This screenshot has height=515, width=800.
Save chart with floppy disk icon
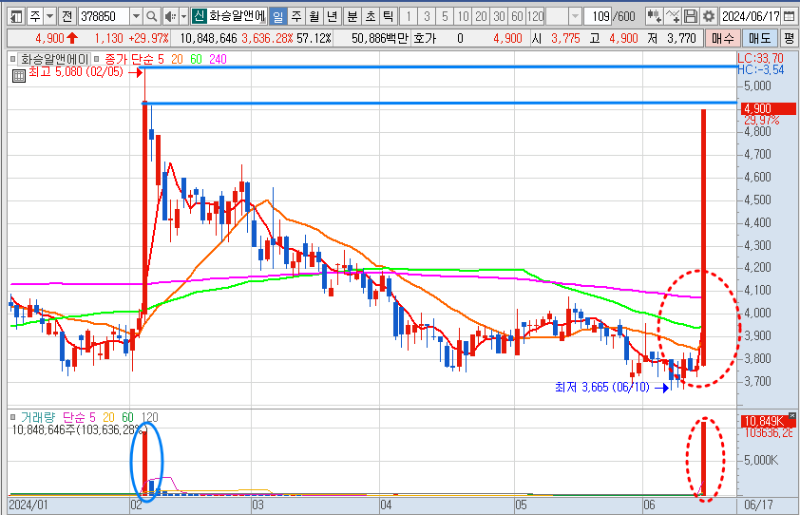(x=690, y=16)
